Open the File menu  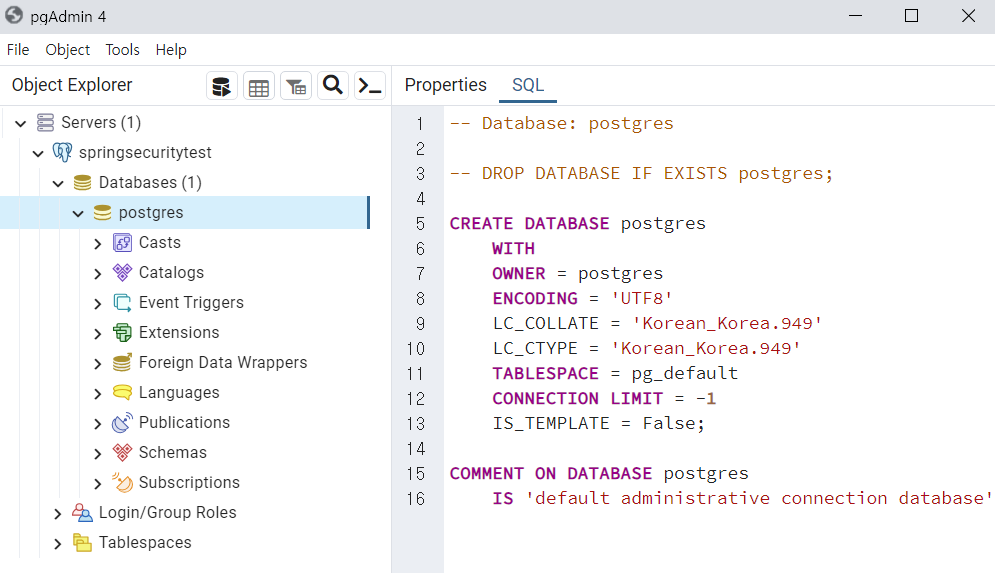click(18, 50)
